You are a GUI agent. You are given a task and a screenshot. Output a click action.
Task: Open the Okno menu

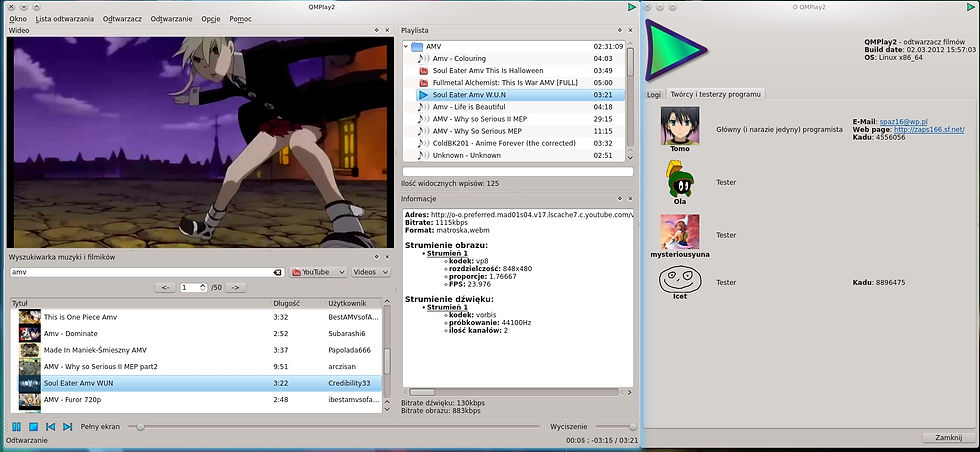coord(18,19)
